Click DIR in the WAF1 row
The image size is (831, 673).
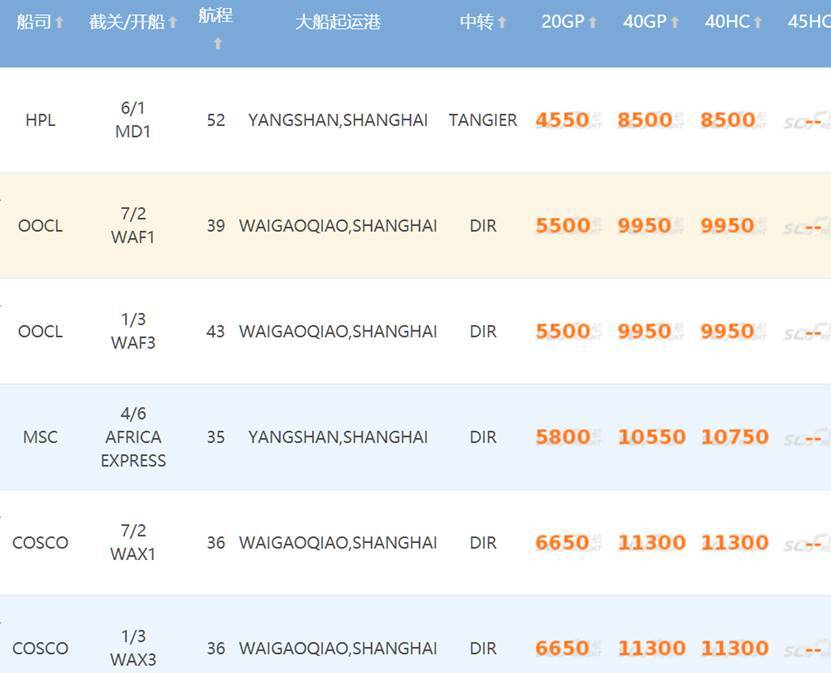click(483, 226)
